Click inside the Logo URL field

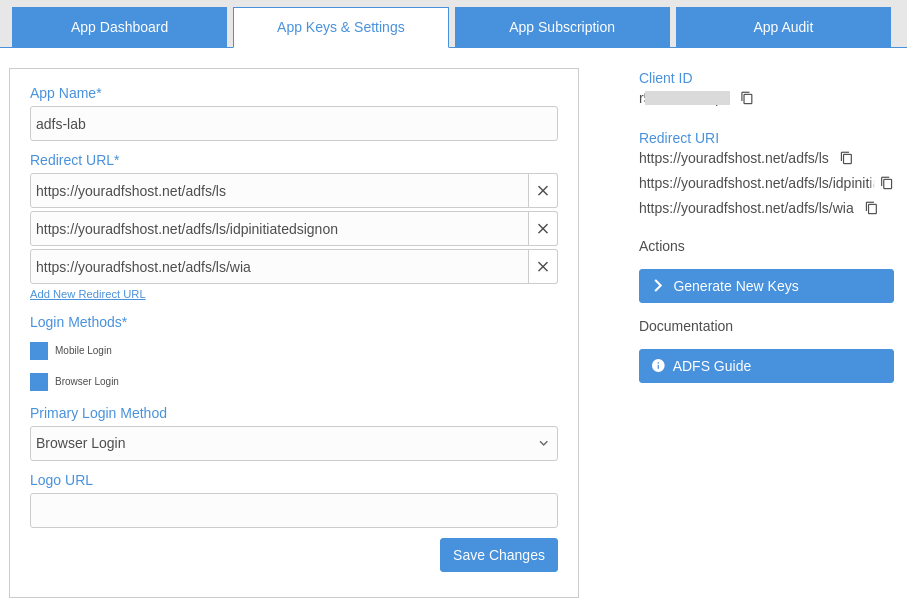(293, 510)
